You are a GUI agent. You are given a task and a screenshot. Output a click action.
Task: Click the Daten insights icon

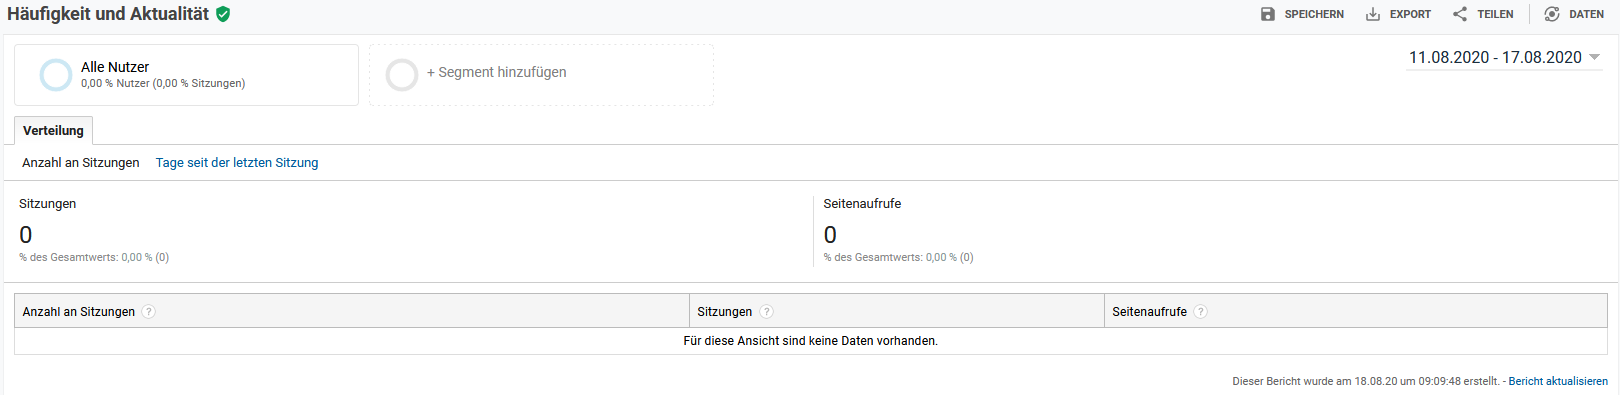(x=1552, y=14)
